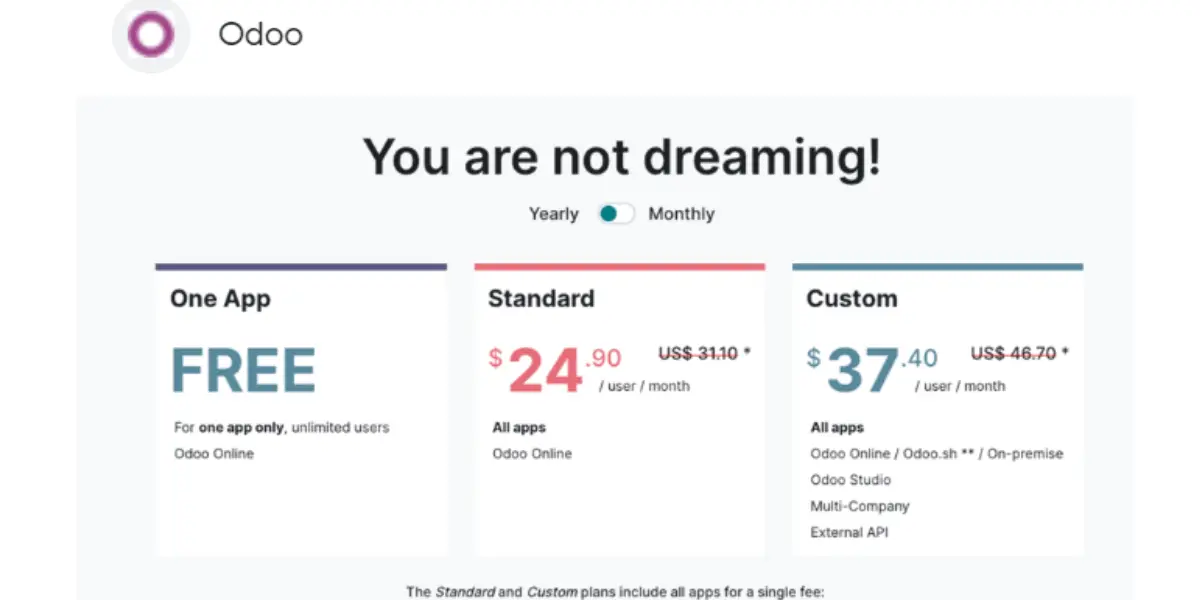Click "External API" feature in Custom plan
The image size is (1200, 600).
pyautogui.click(x=849, y=532)
